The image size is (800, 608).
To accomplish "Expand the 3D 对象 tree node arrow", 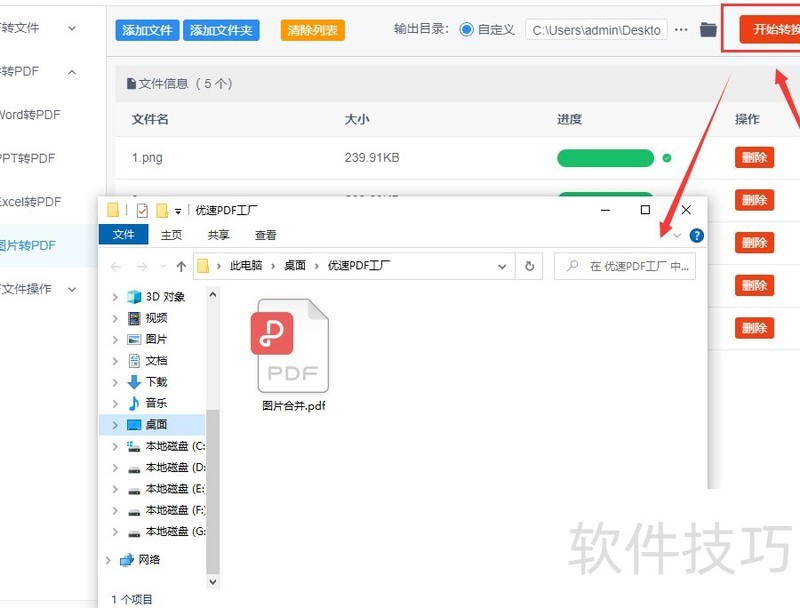I will (x=115, y=297).
